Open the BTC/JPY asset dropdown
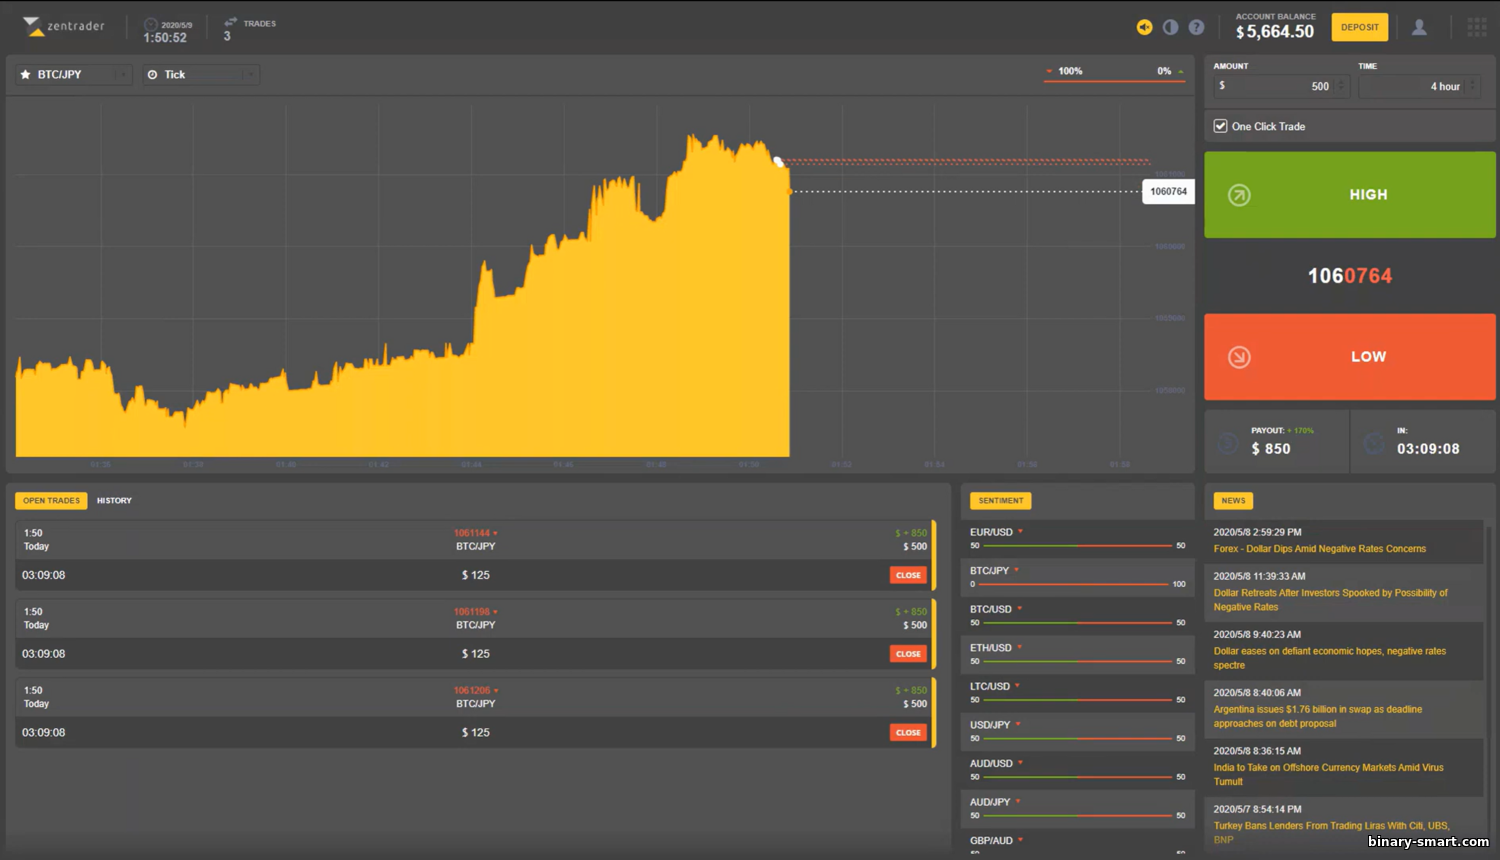The height and width of the screenshot is (860, 1500). click(74, 75)
